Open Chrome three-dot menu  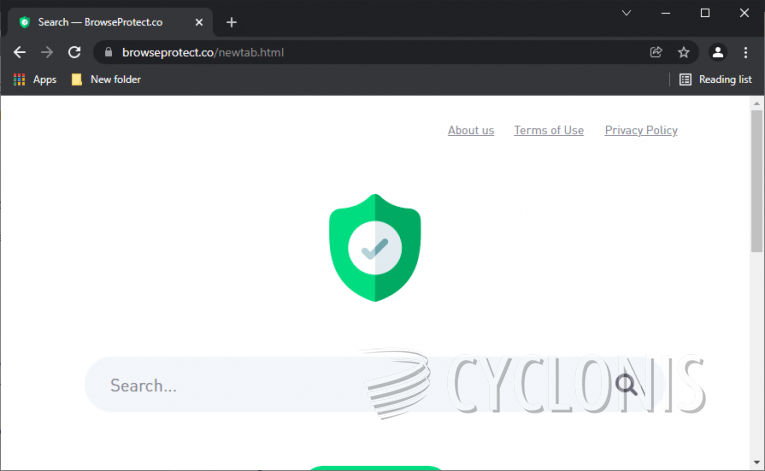pyautogui.click(x=746, y=52)
